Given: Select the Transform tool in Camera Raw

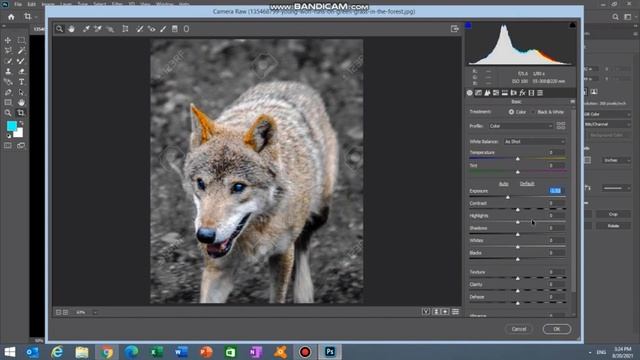Looking at the screenshot, I should coord(125,29).
